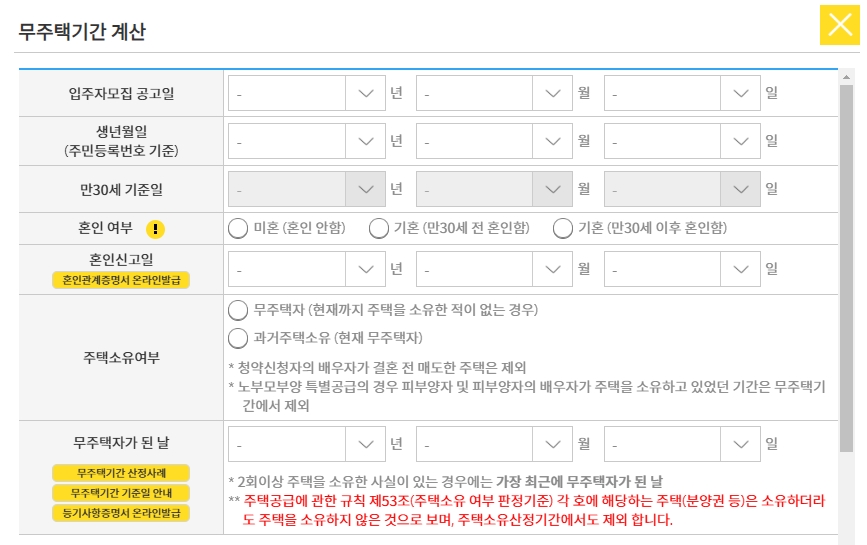
Task: Open 만30세 기준일 day dropdown
Action: pyautogui.click(x=682, y=189)
